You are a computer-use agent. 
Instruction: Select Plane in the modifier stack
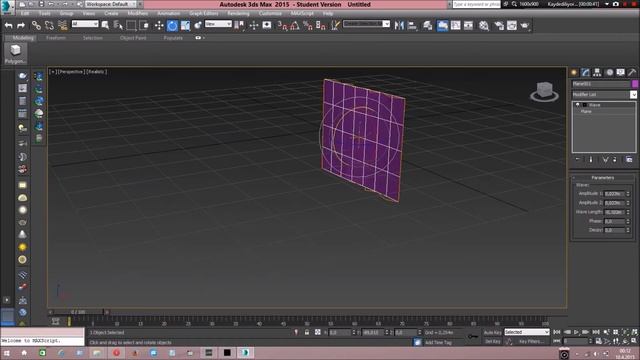[x=586, y=111]
